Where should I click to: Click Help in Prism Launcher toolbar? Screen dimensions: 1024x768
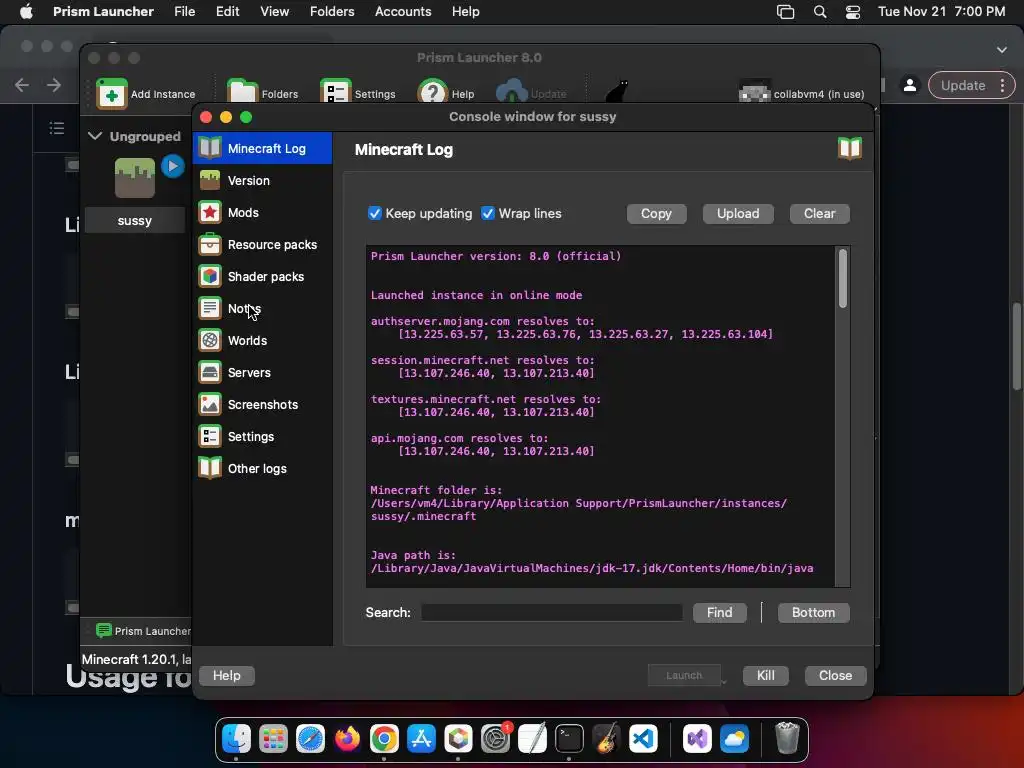pyautogui.click(x=446, y=93)
